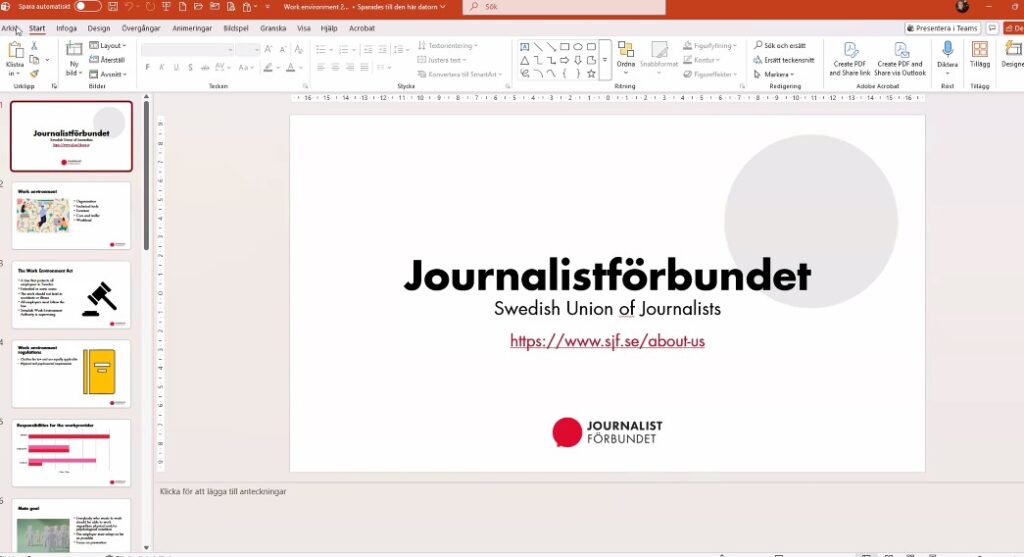Switch to the Infoga tab
The image size is (1024, 557).
(66, 28)
